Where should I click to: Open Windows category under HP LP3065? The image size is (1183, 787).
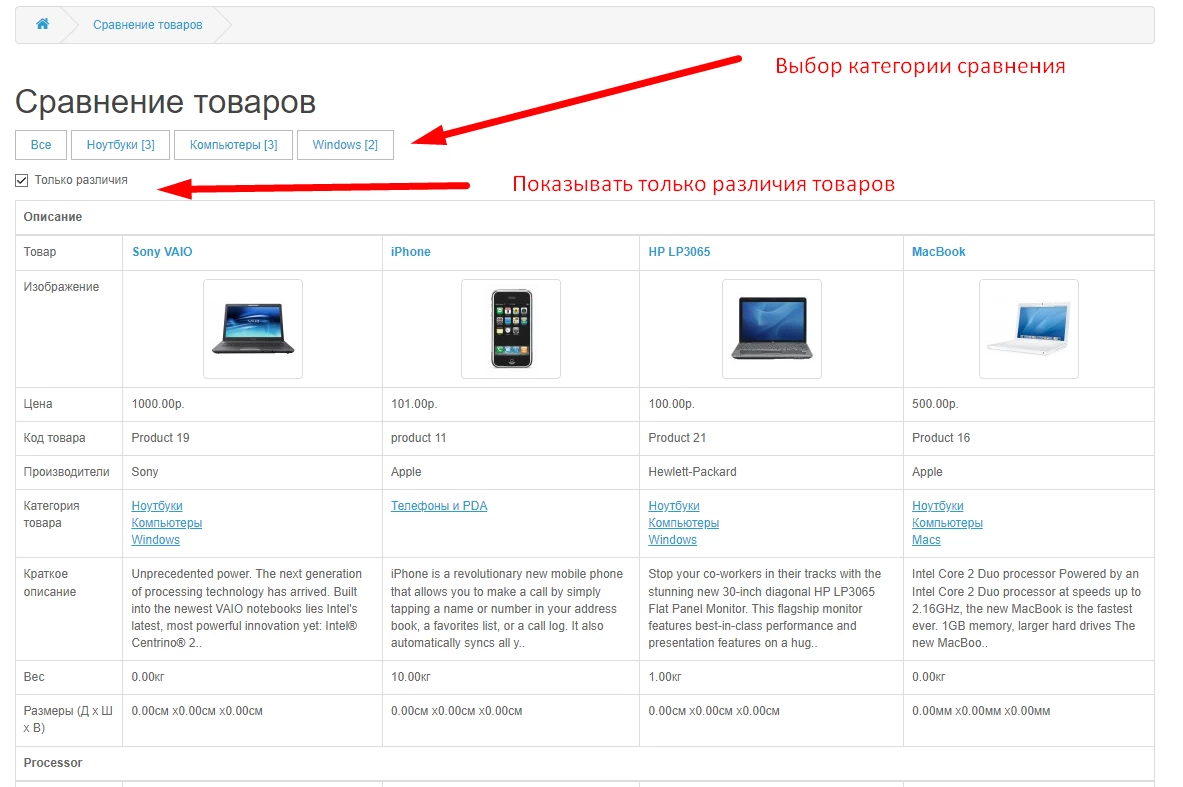tap(672, 540)
